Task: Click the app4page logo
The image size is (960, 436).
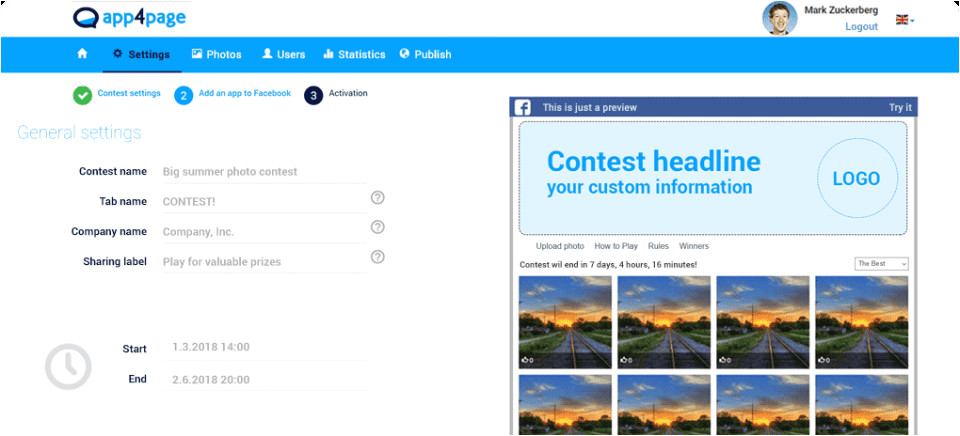Action: click(129, 18)
